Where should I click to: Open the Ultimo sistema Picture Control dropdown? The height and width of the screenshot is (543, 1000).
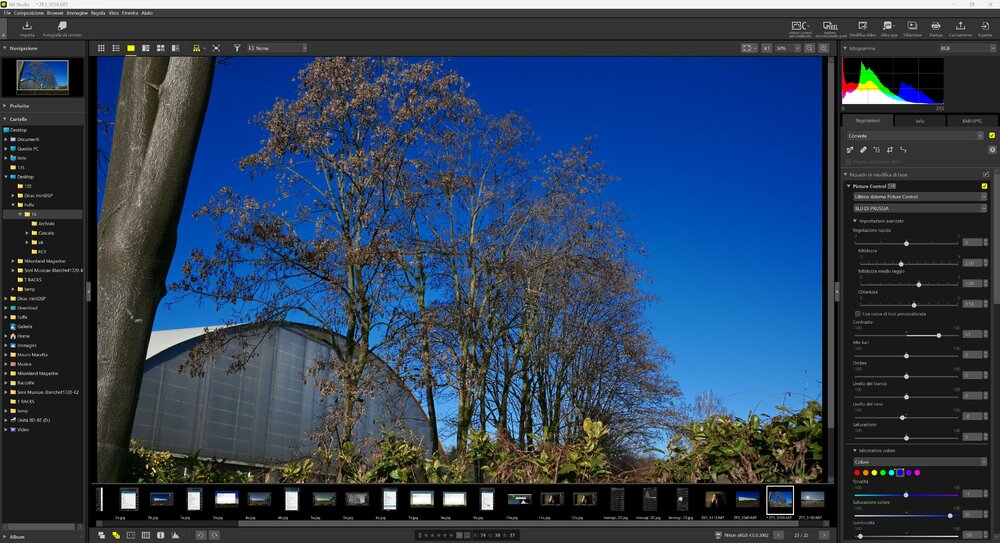(920, 197)
